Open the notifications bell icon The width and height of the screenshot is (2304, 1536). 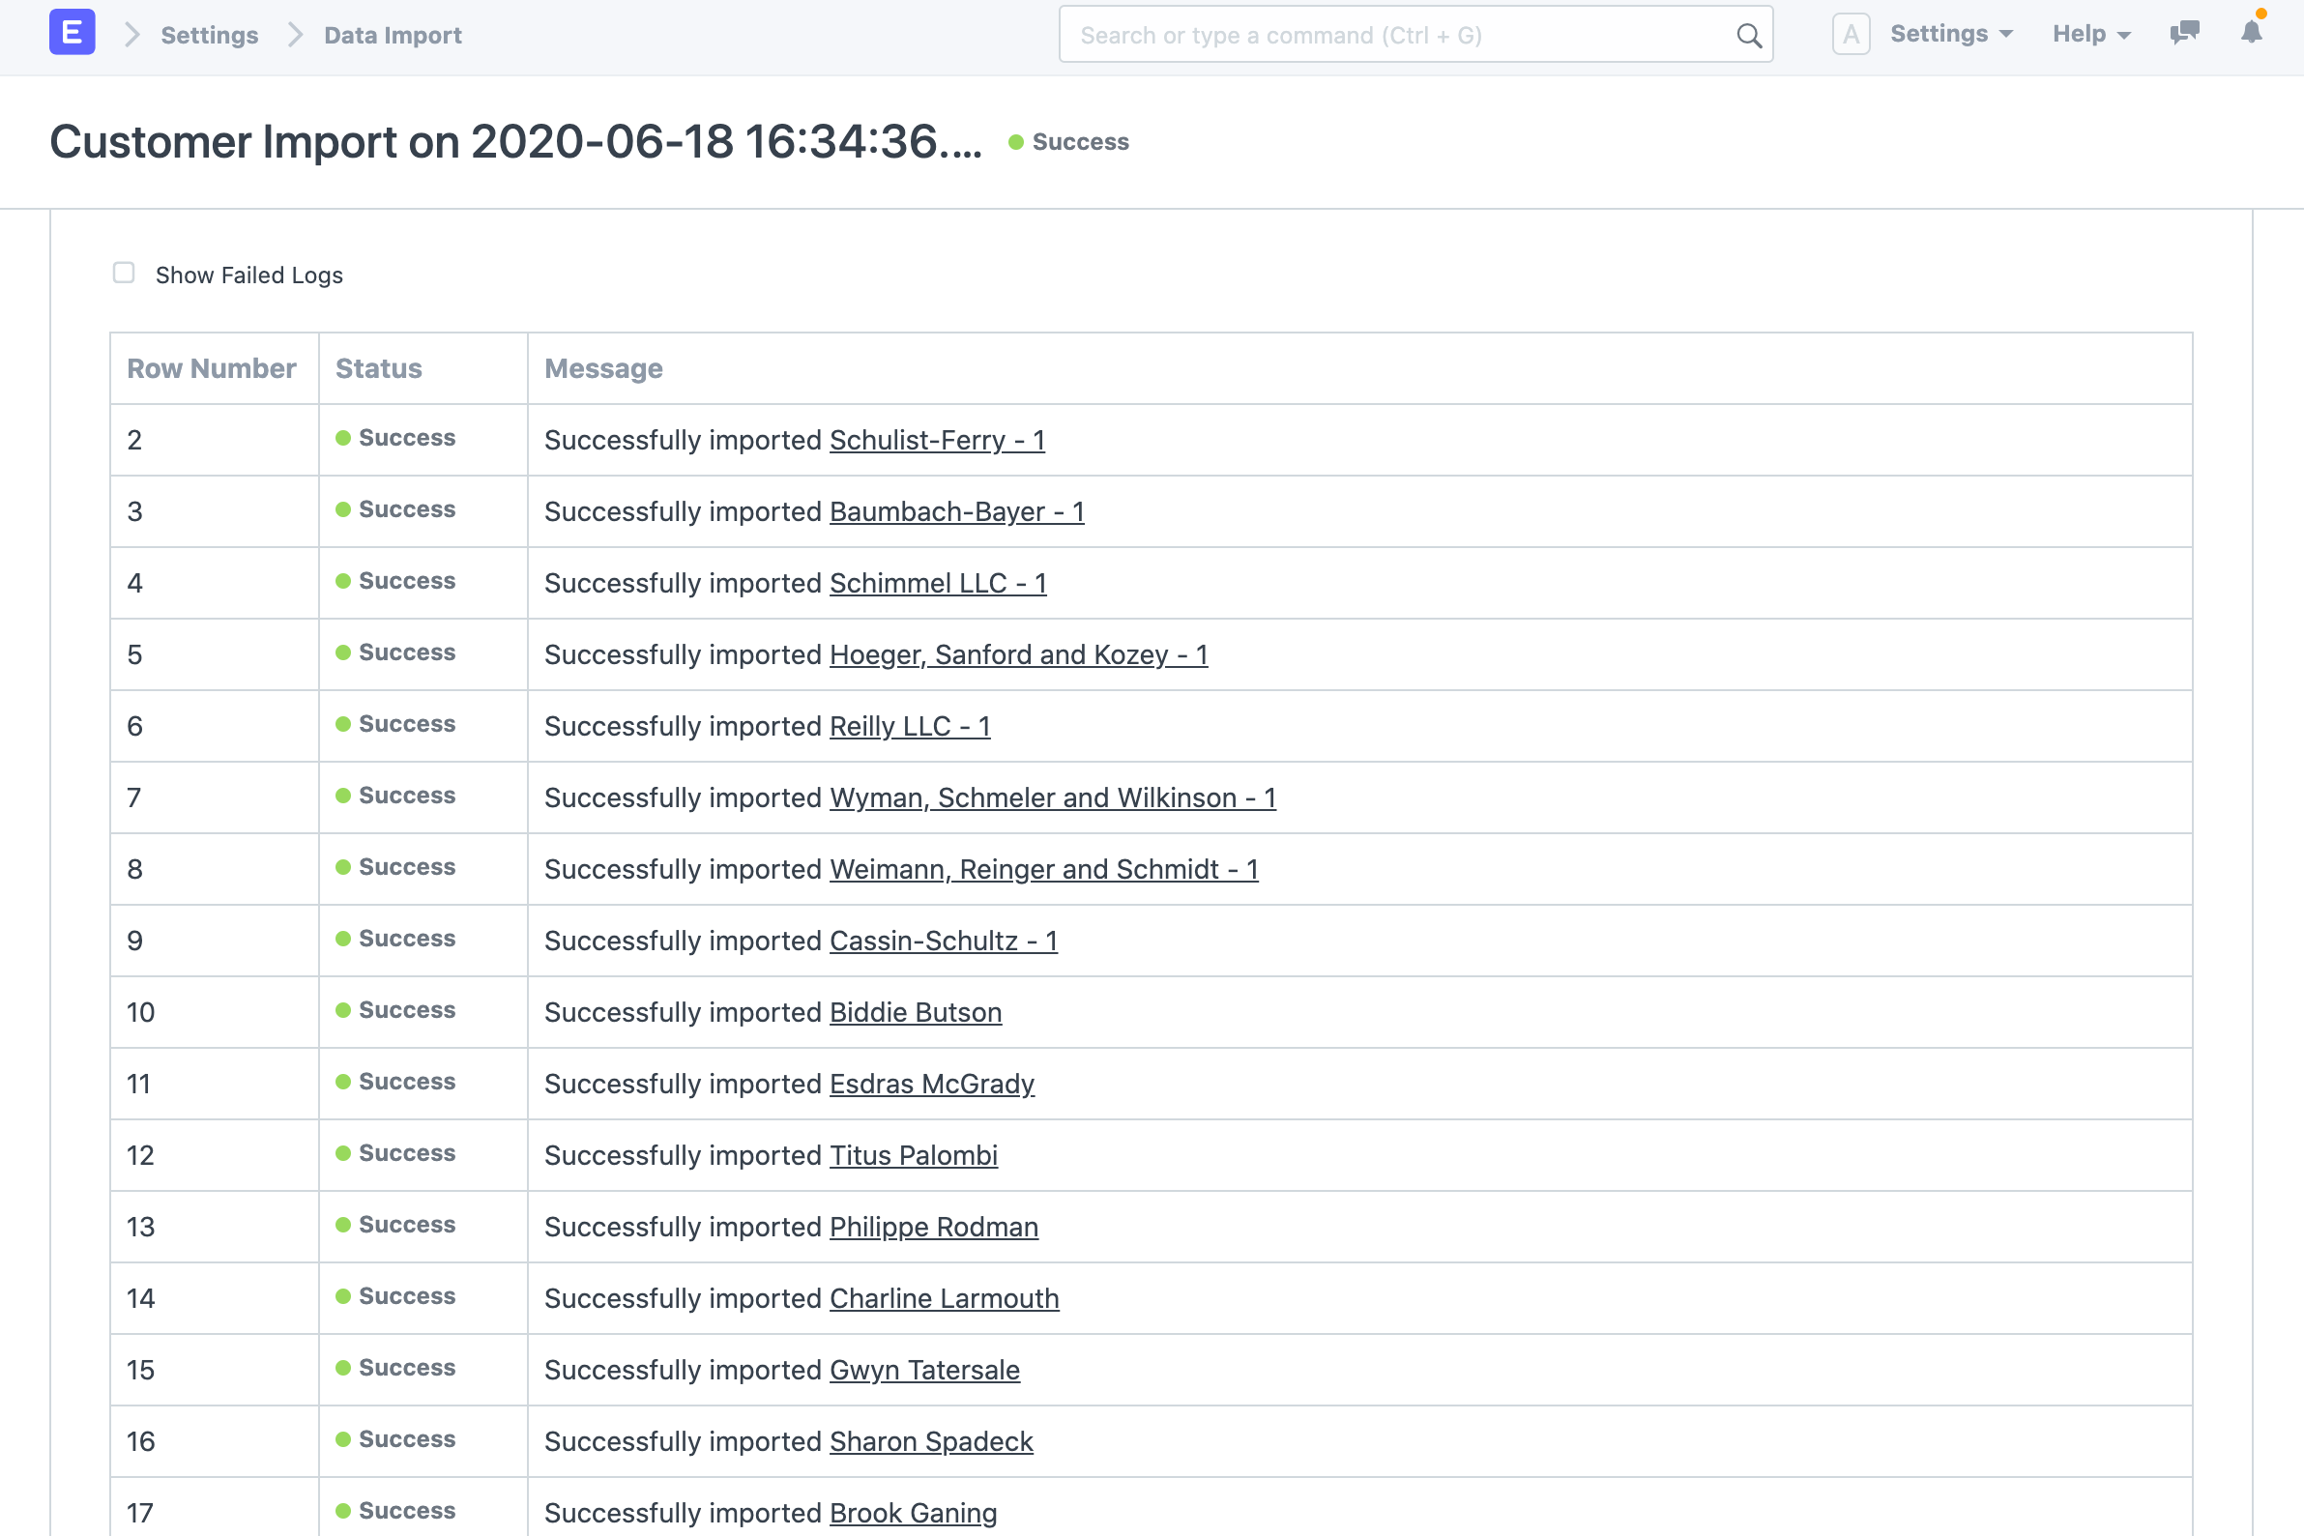(2251, 33)
